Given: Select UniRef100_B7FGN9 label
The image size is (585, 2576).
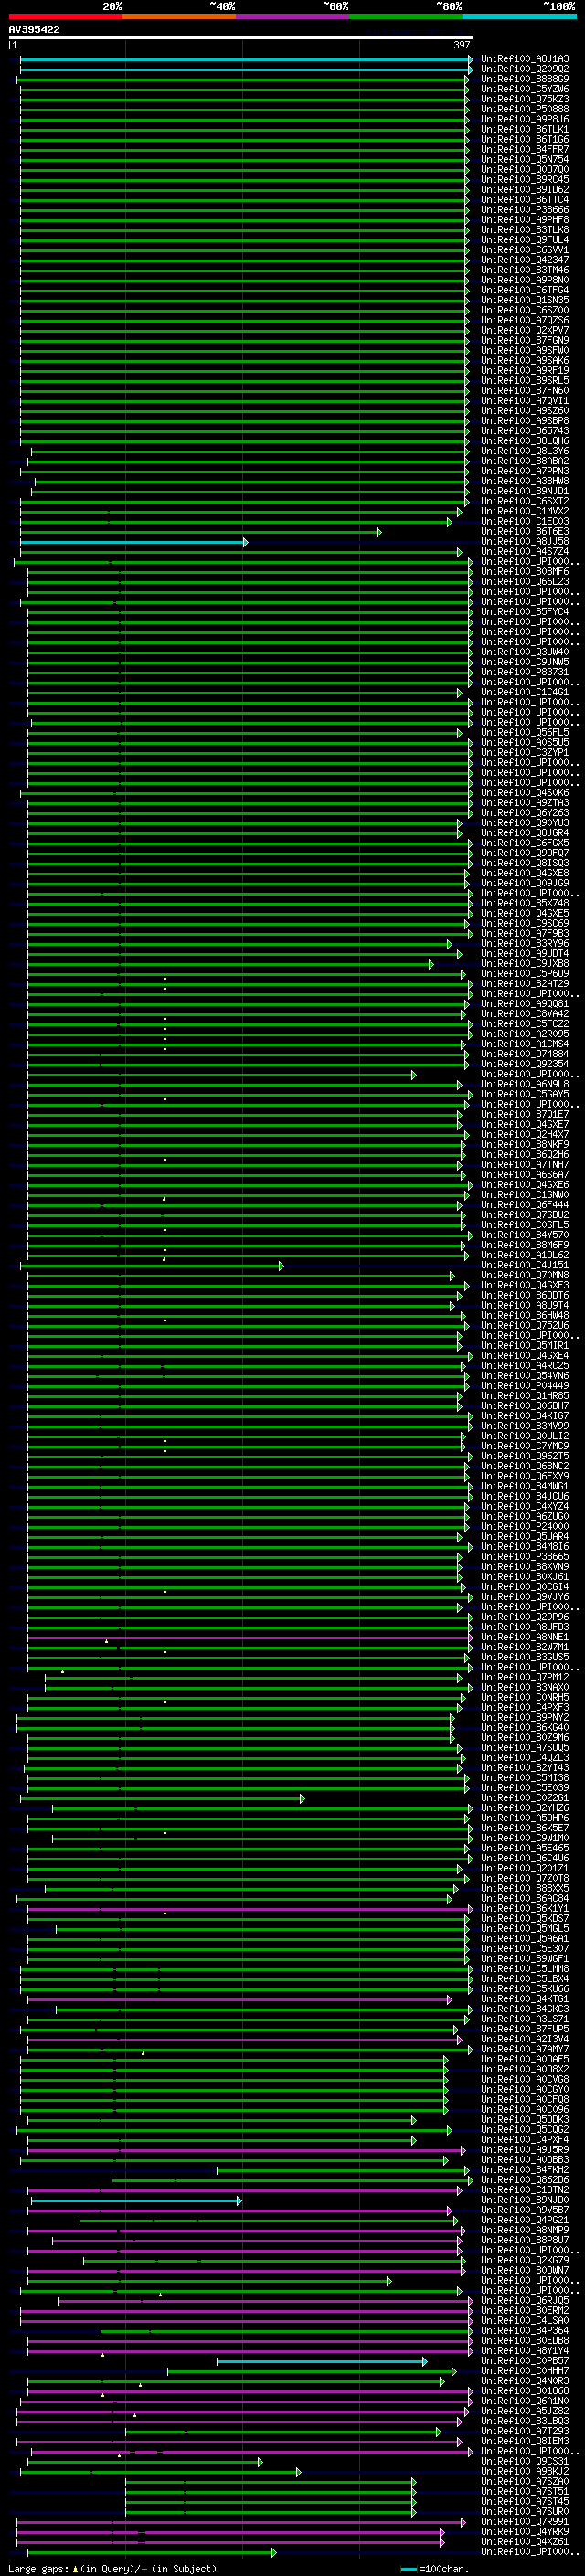Looking at the screenshot, I should point(525,340).
